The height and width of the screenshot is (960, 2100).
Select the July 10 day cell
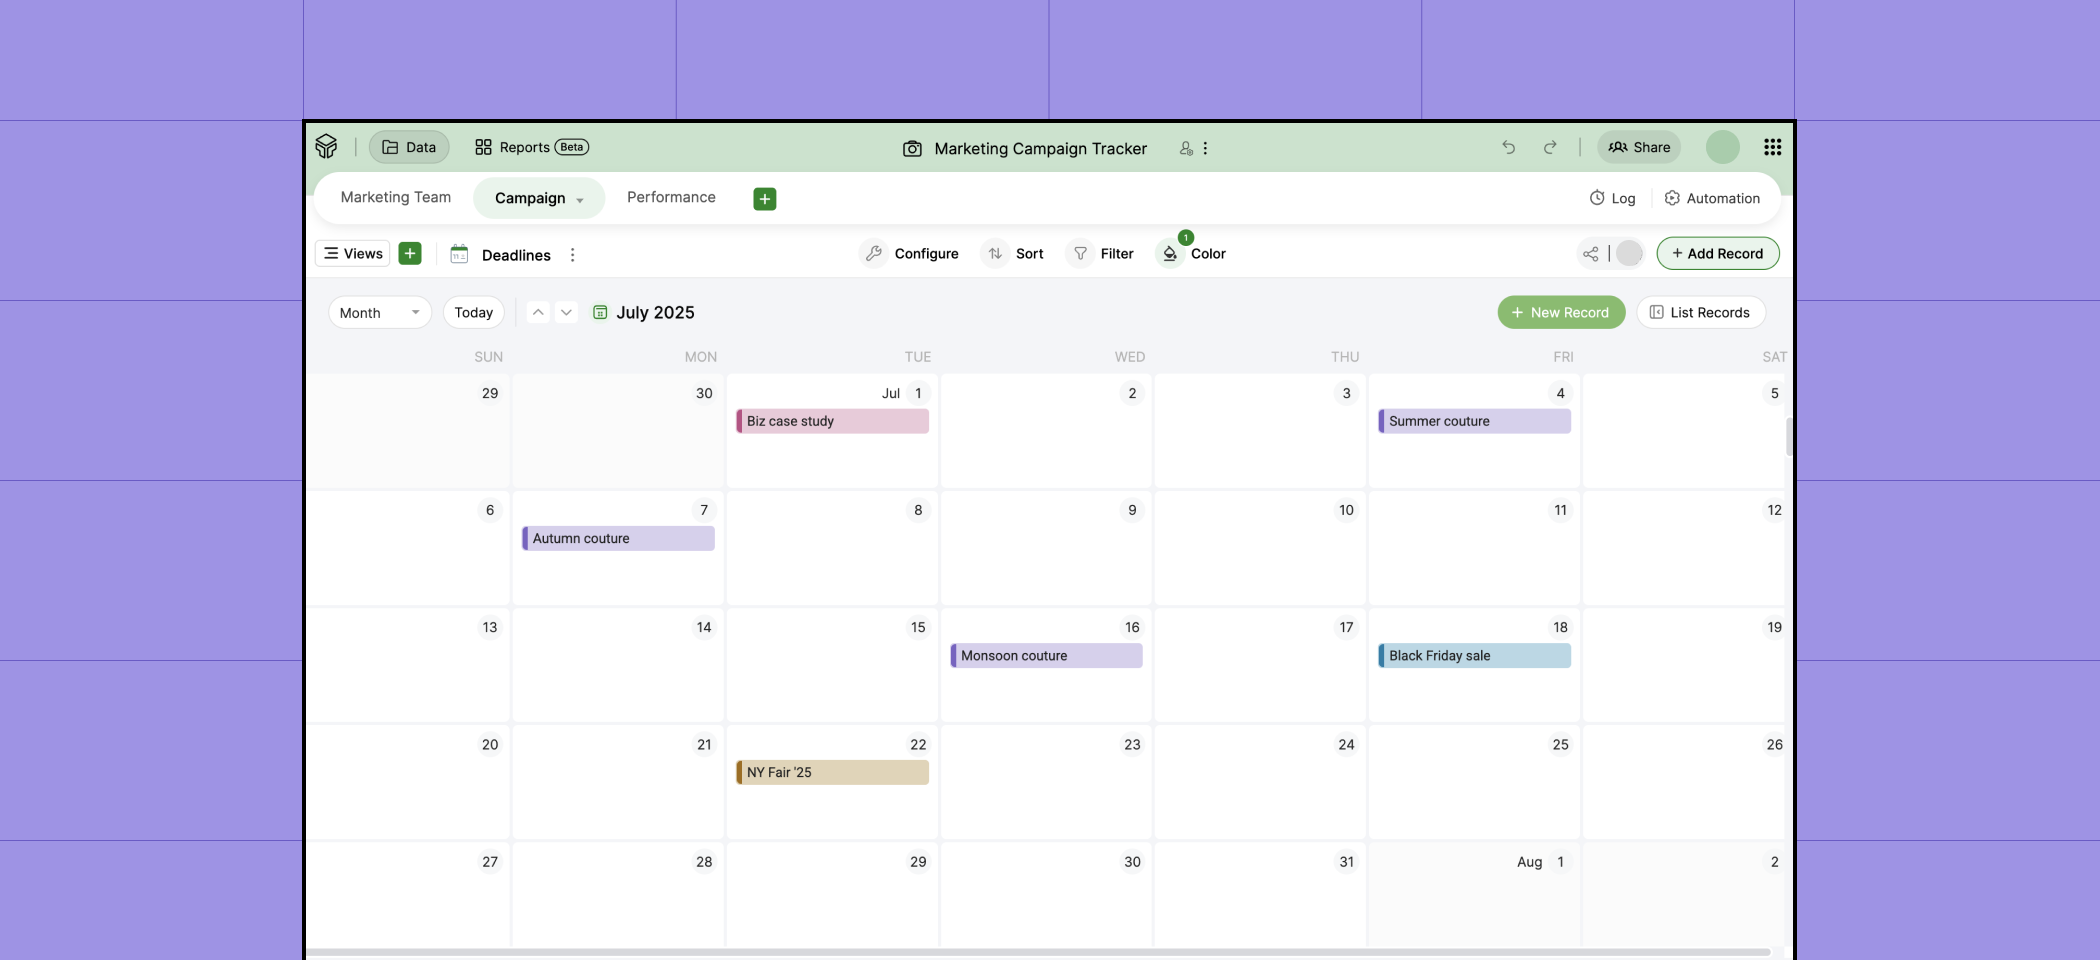click(x=1260, y=548)
